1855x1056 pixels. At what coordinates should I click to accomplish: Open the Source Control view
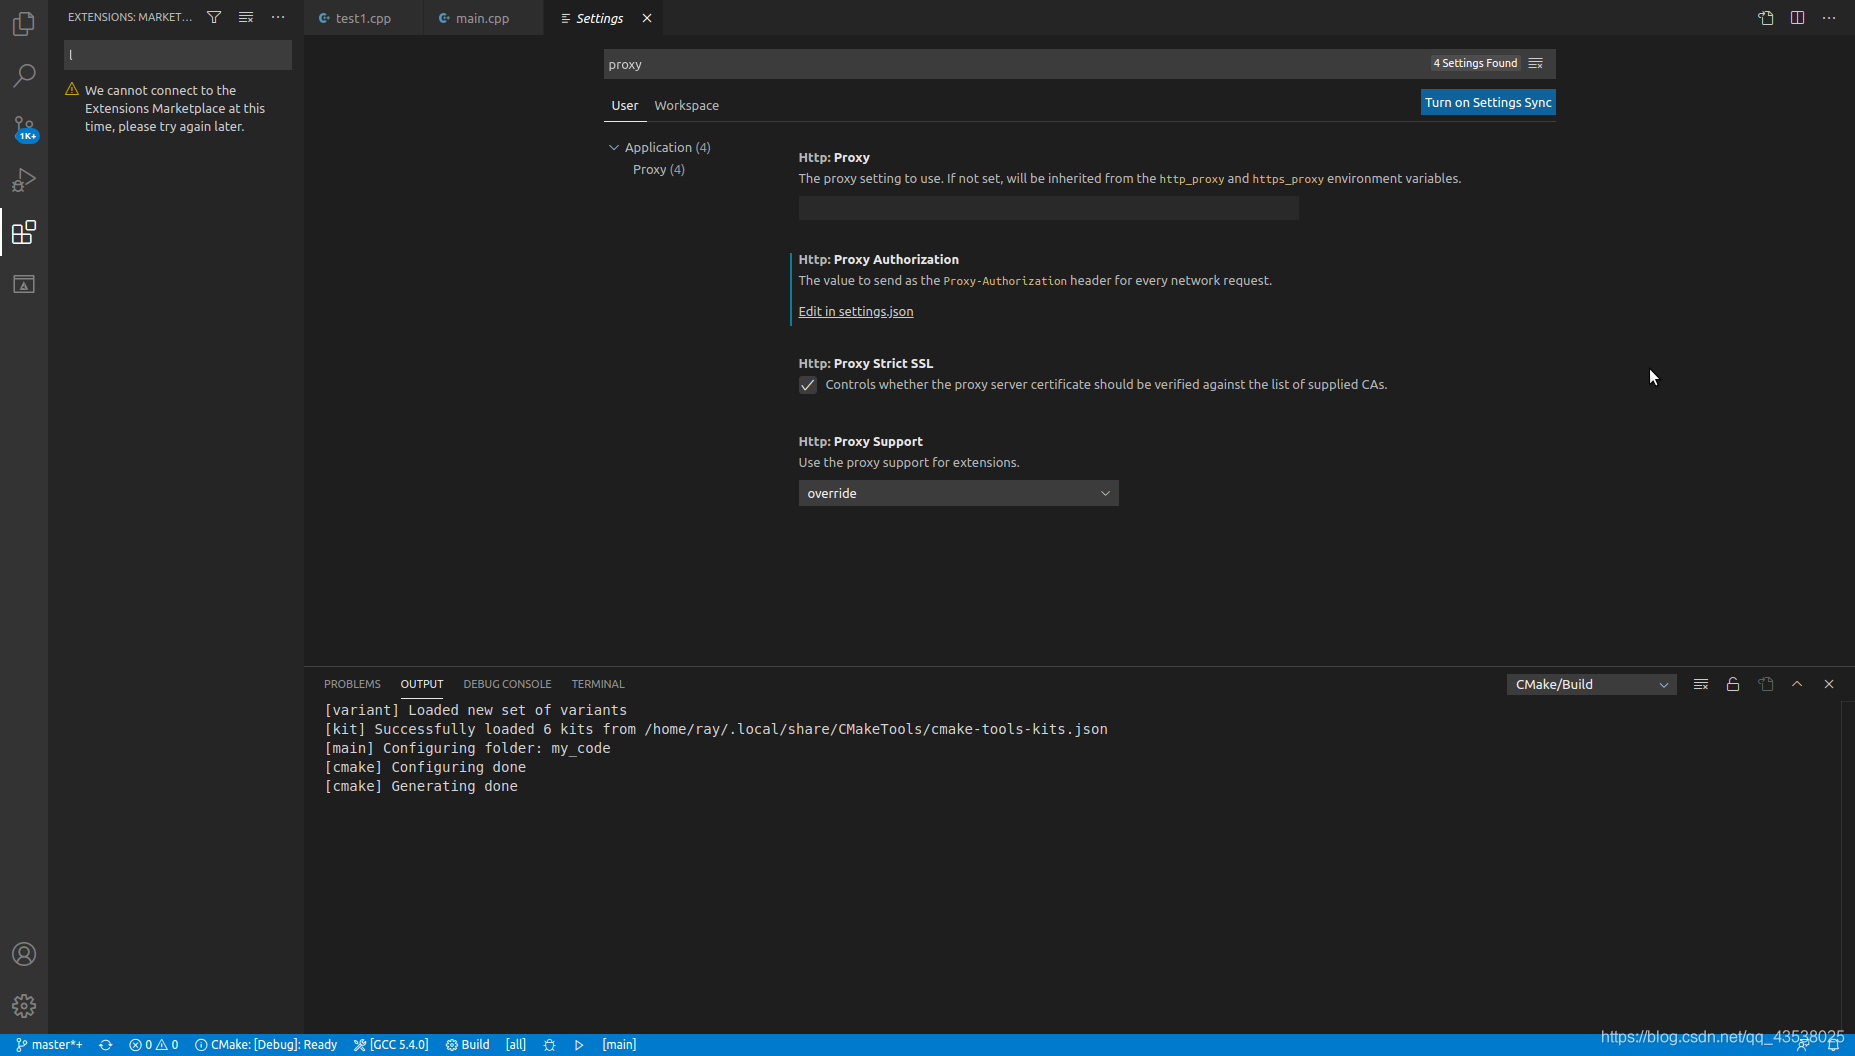(24, 128)
